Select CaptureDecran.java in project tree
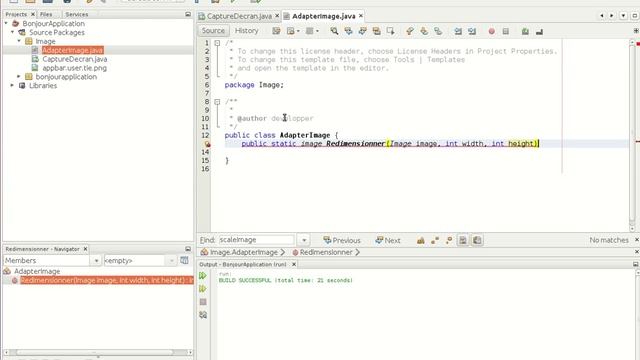640x360 pixels. (75, 59)
